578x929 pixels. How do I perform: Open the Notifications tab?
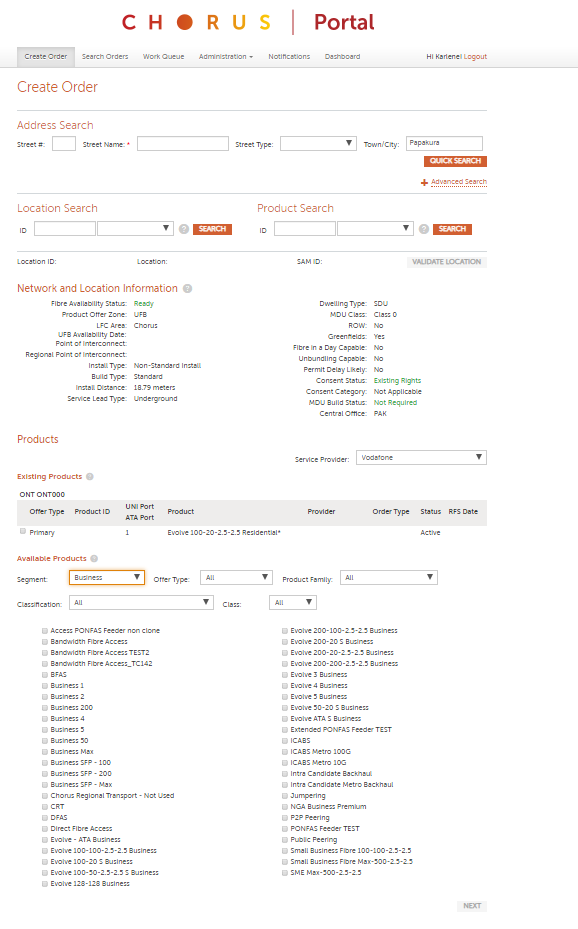pos(289,57)
